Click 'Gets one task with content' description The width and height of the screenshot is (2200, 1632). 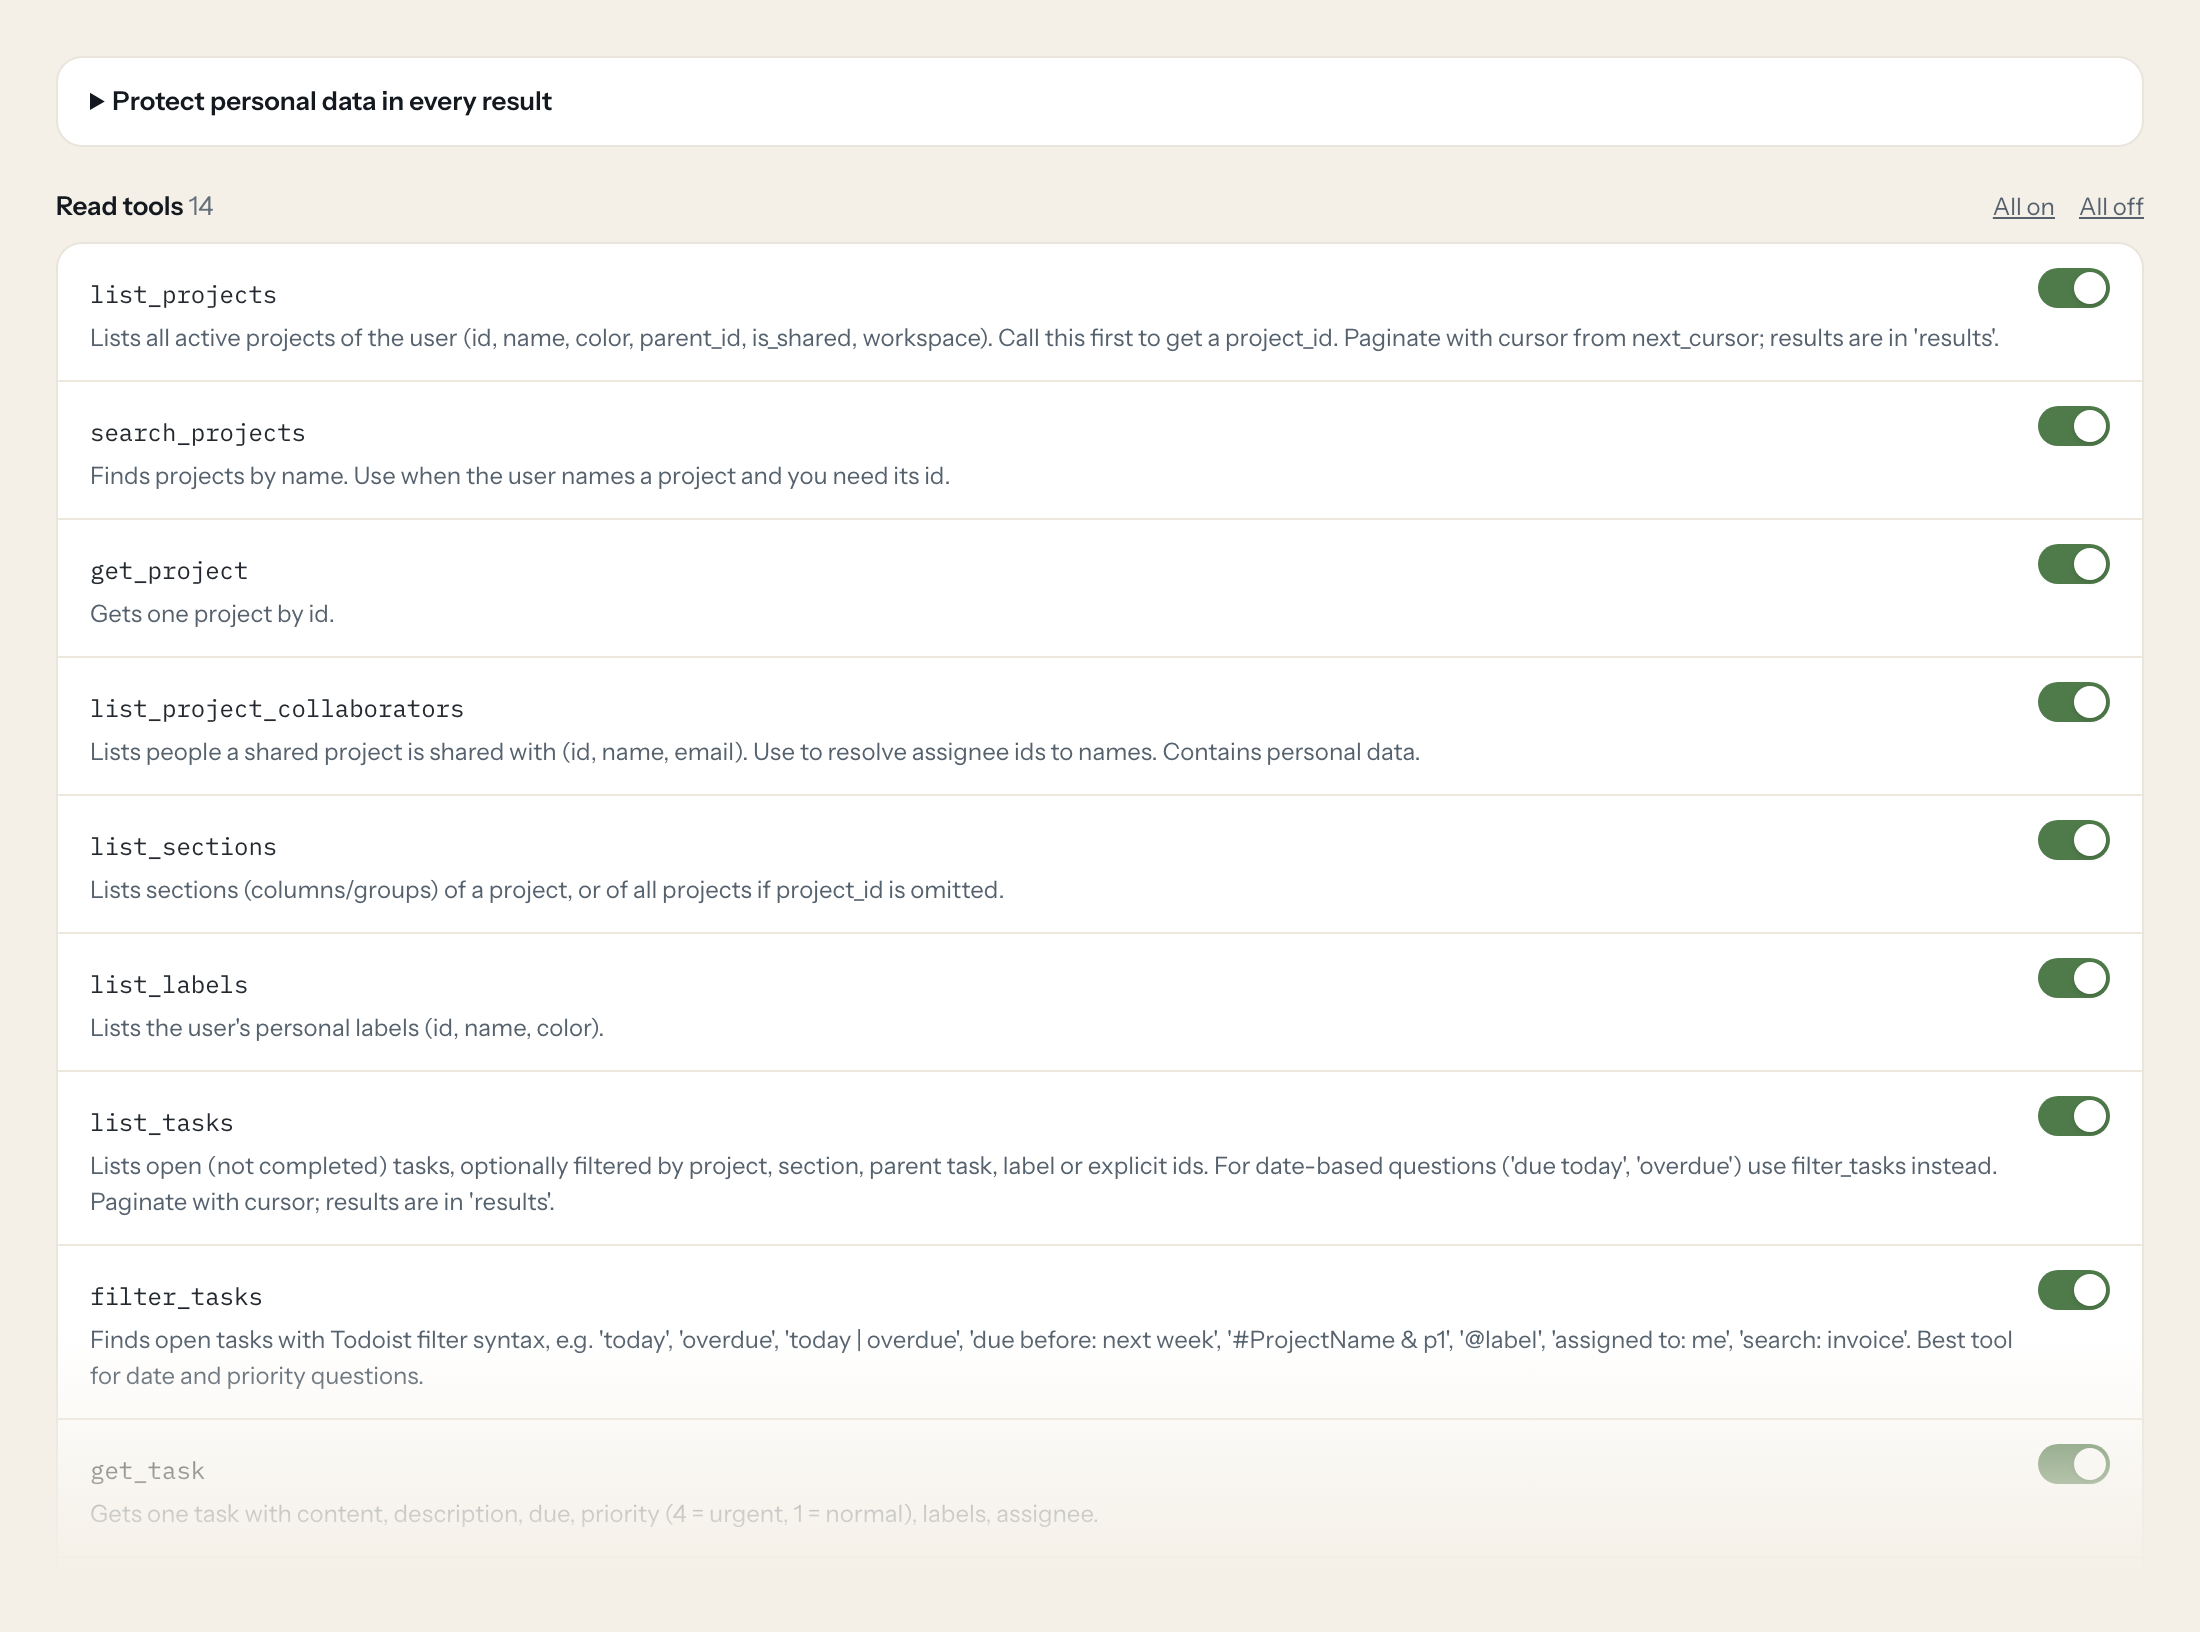pos(594,1514)
